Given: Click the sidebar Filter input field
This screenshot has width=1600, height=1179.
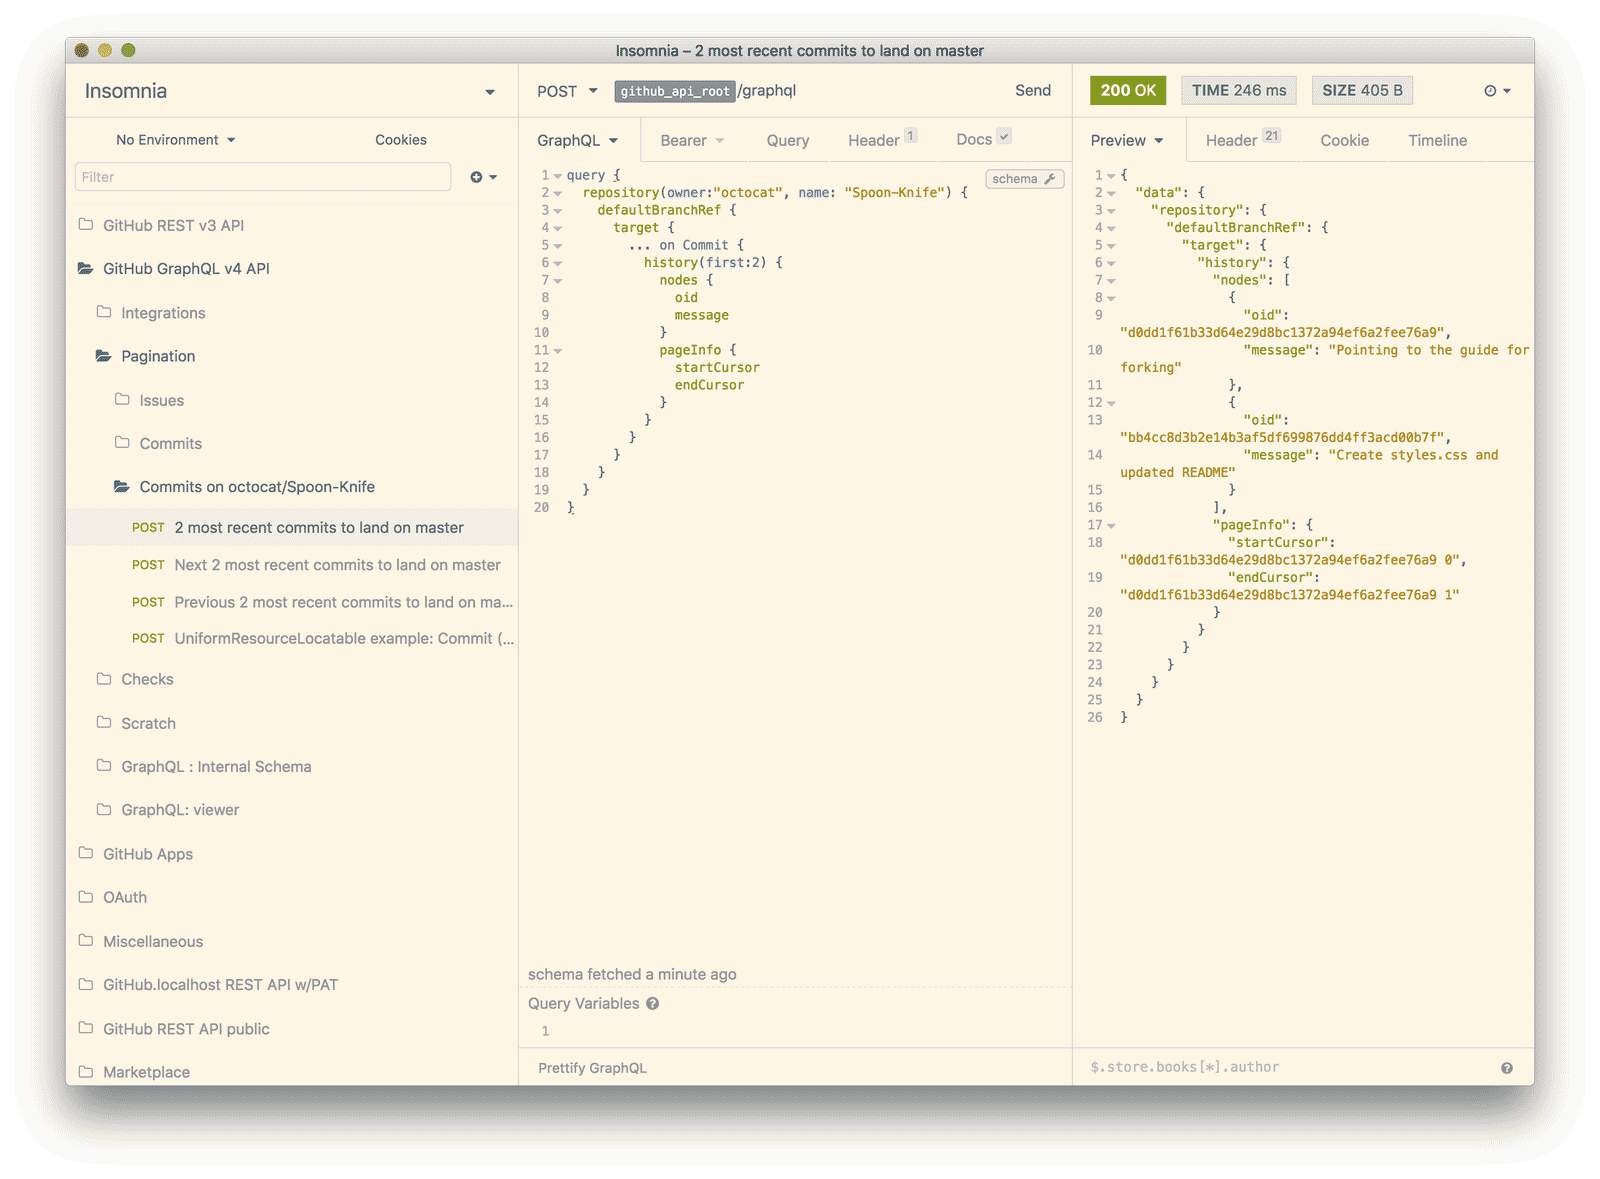Looking at the screenshot, I should 263,177.
